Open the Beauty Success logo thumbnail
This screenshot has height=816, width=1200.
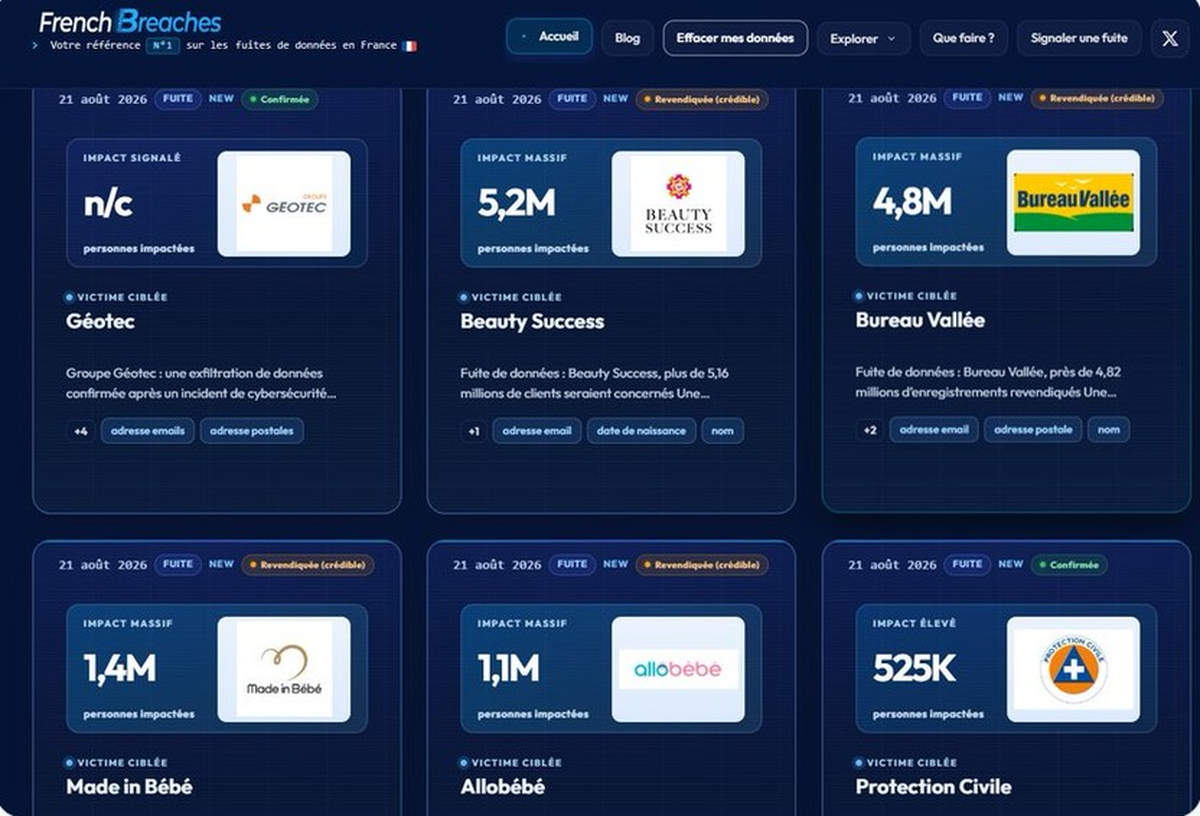(678, 204)
